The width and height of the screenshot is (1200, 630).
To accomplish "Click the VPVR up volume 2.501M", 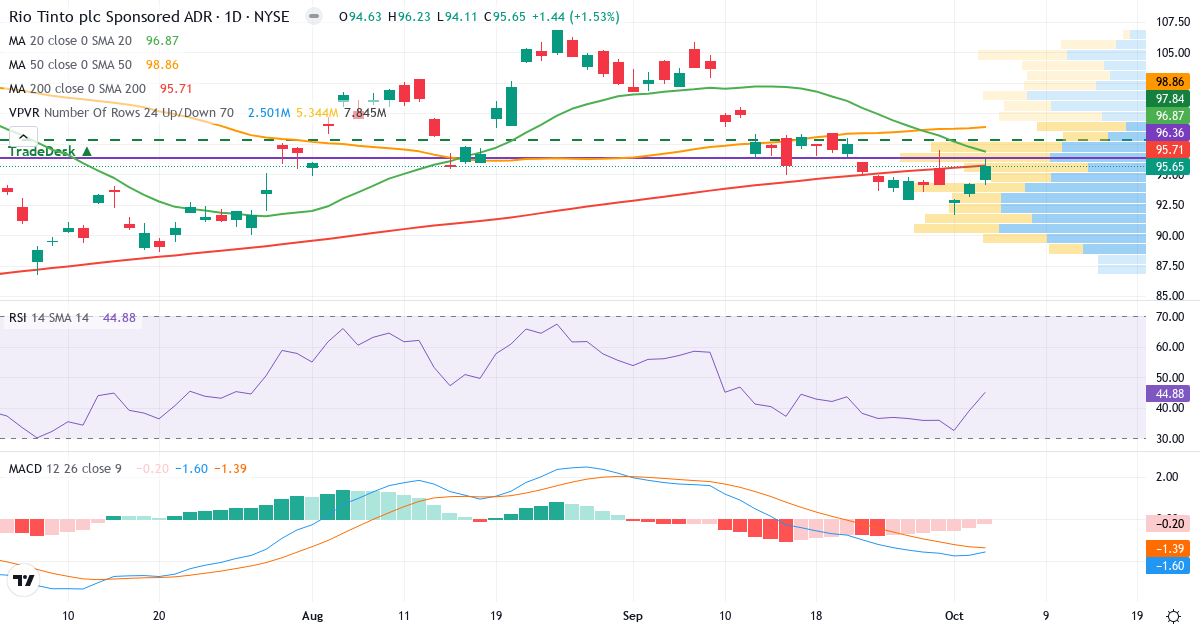I will point(269,112).
